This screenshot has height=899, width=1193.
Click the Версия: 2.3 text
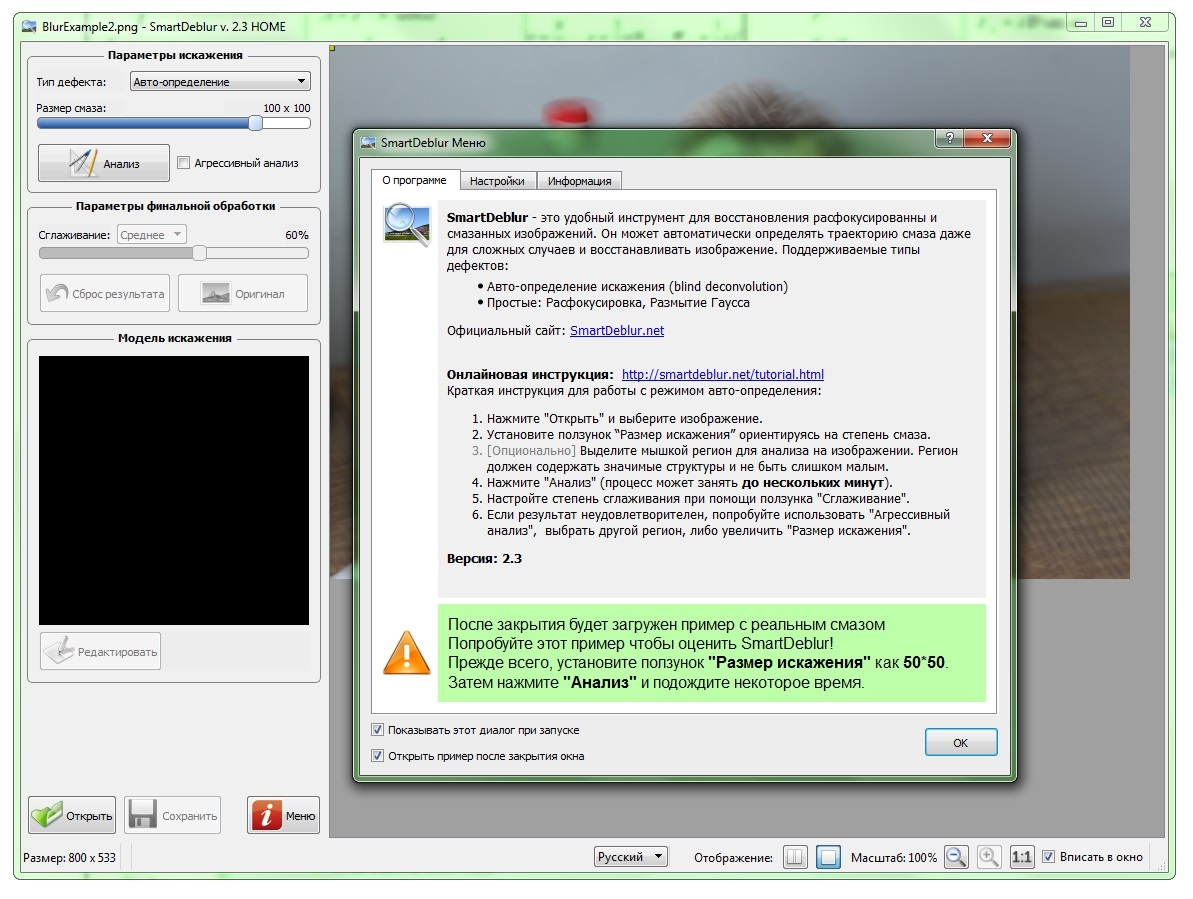[484, 558]
